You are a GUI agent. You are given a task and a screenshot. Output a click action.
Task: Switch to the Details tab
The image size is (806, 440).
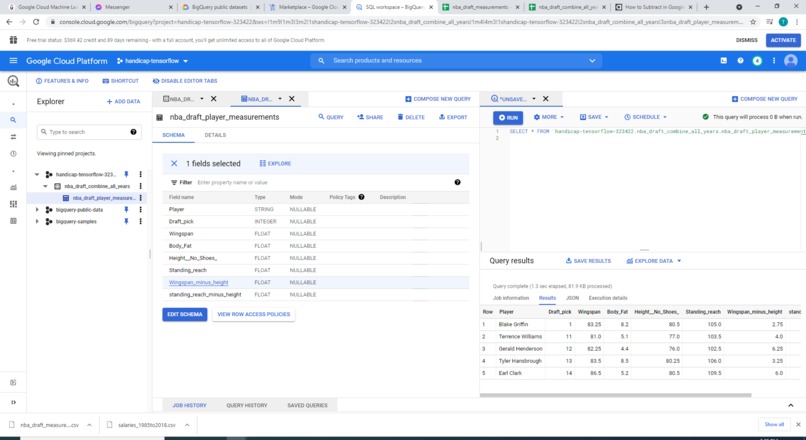[x=215, y=135]
